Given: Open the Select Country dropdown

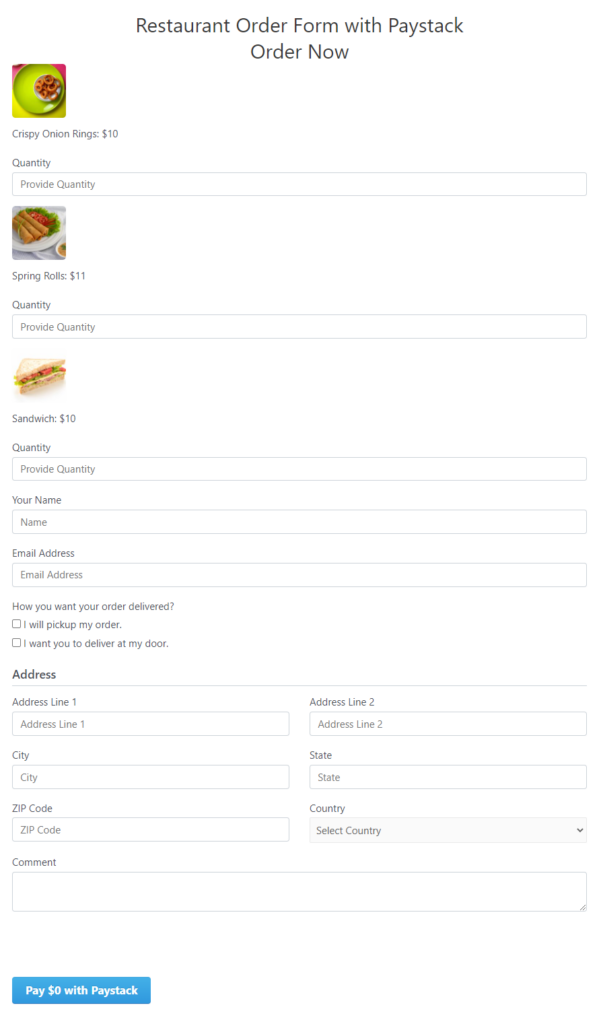Looking at the screenshot, I should pos(448,830).
